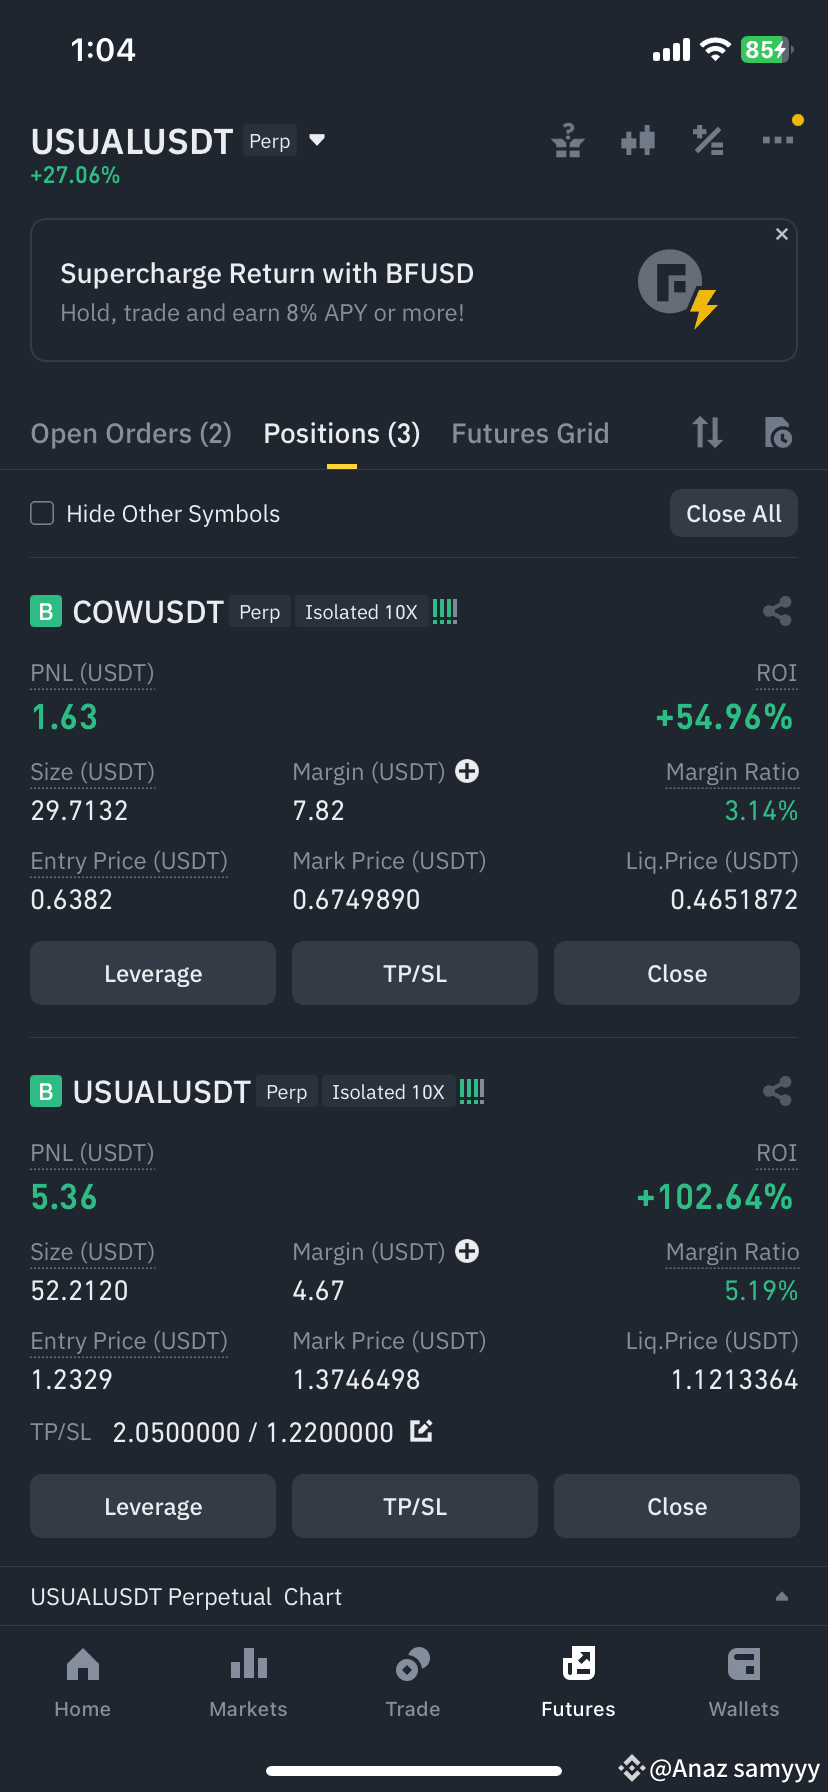Tap USUALUSDT PNL value 5.36
The width and height of the screenshot is (828, 1792).
64,1197
